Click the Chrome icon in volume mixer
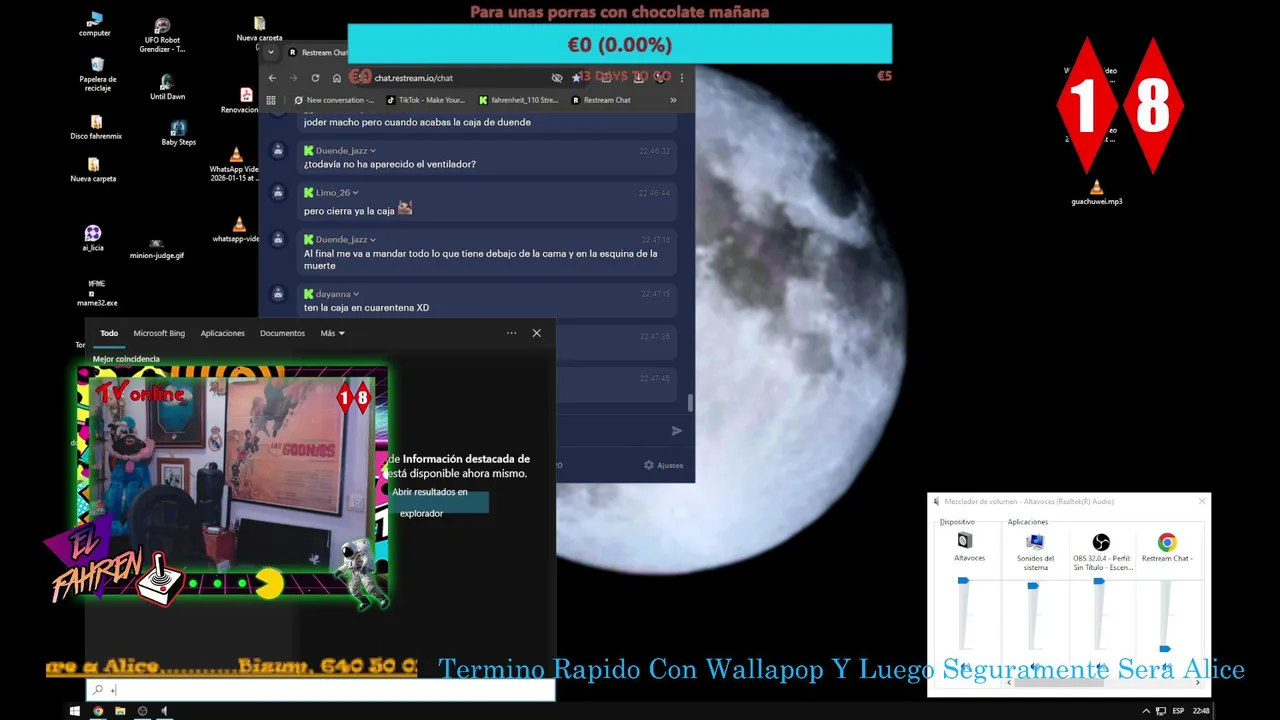The width and height of the screenshot is (1280, 720). [1167, 542]
